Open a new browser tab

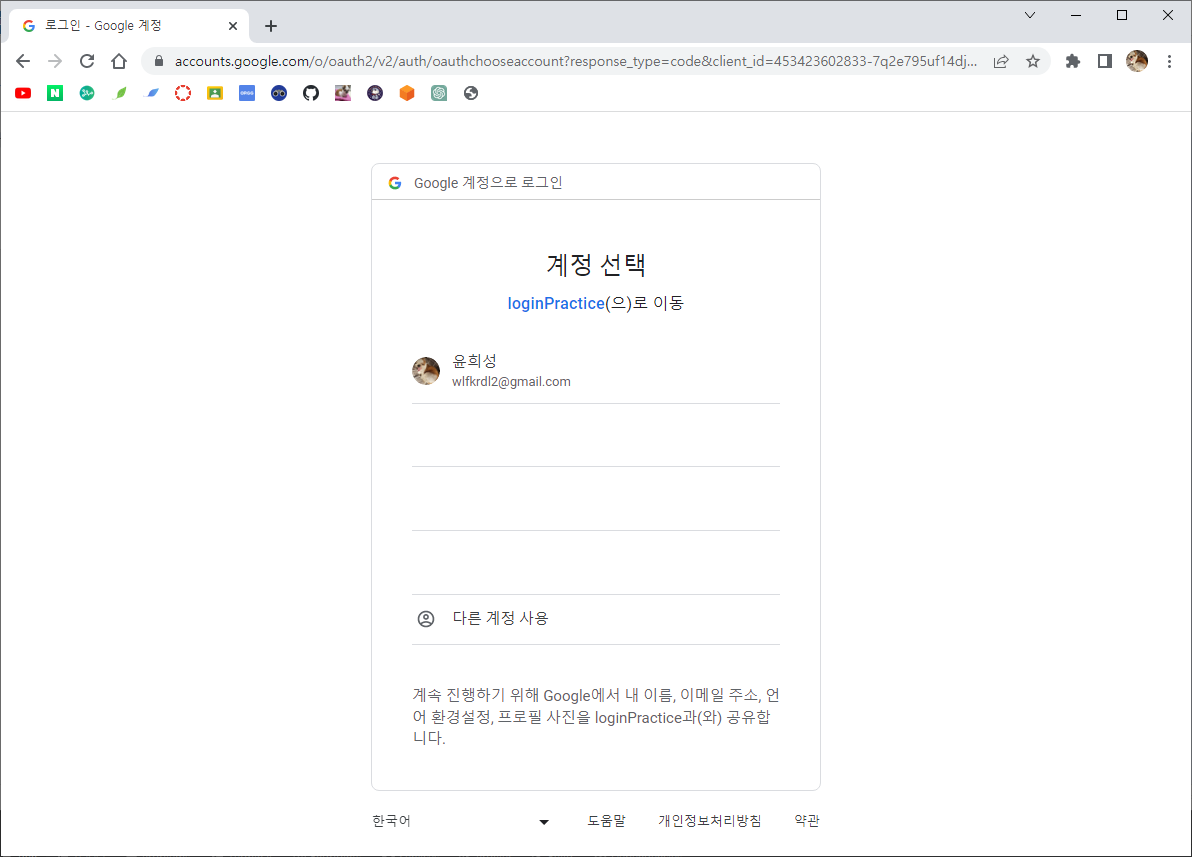click(271, 26)
